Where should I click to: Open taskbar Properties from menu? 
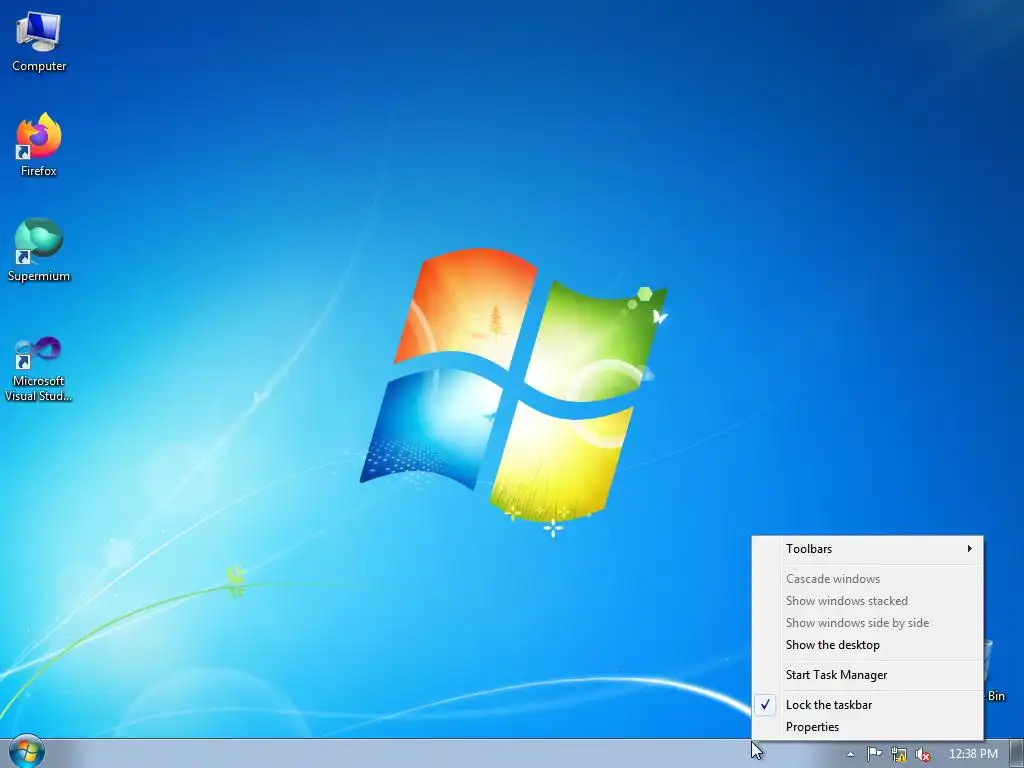click(868, 727)
